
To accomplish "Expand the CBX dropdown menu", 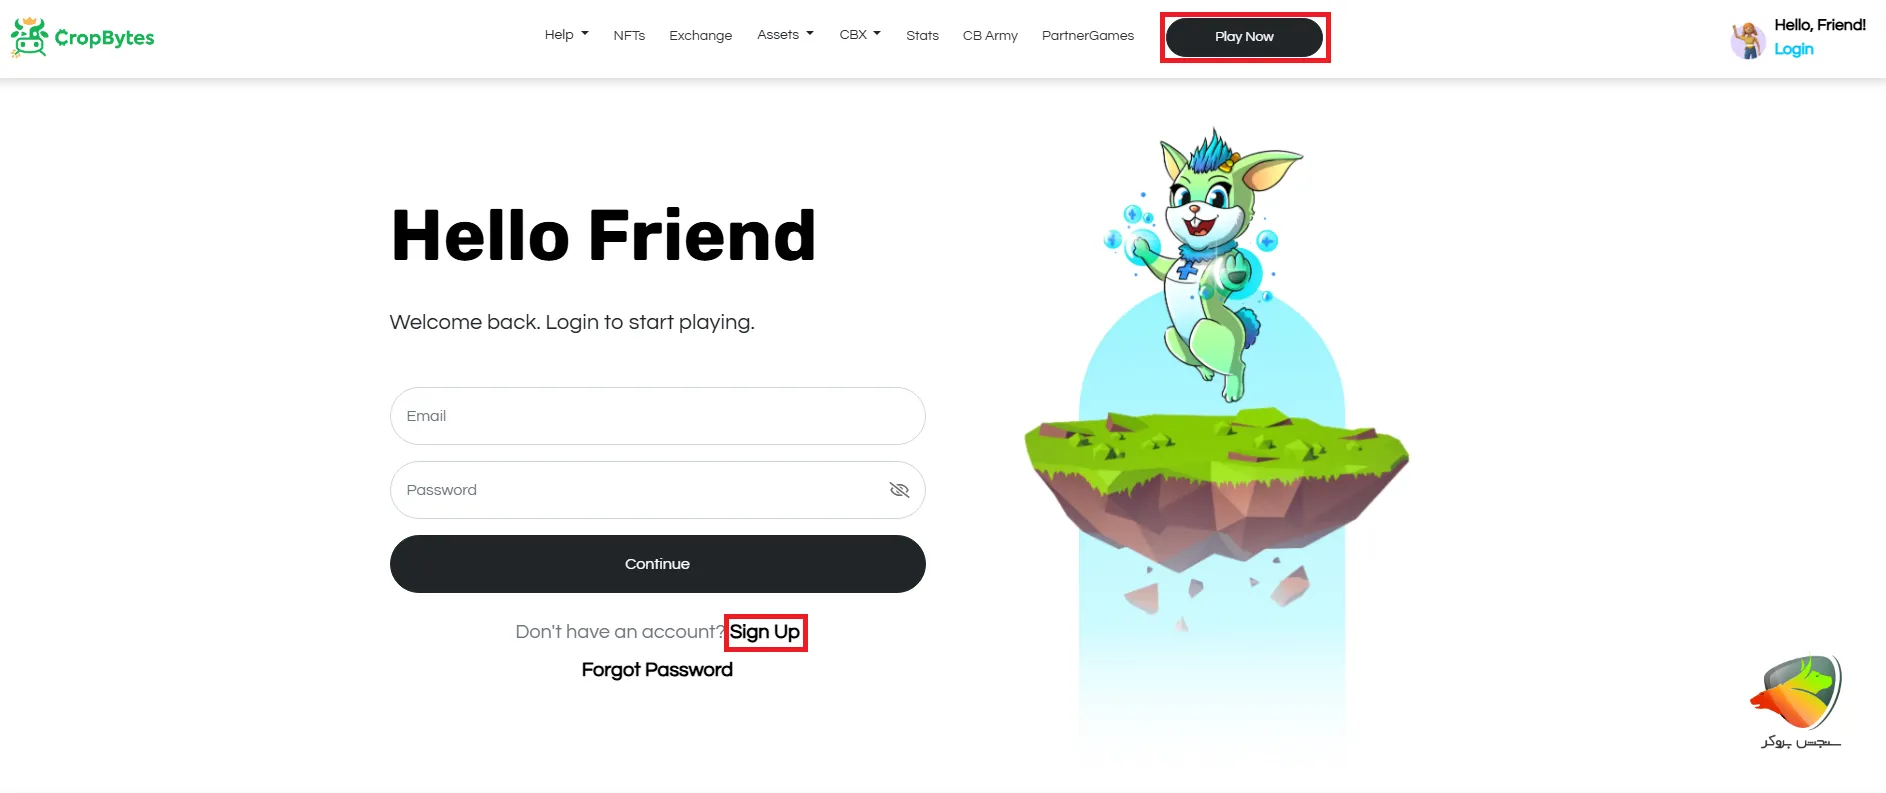I will [860, 35].
